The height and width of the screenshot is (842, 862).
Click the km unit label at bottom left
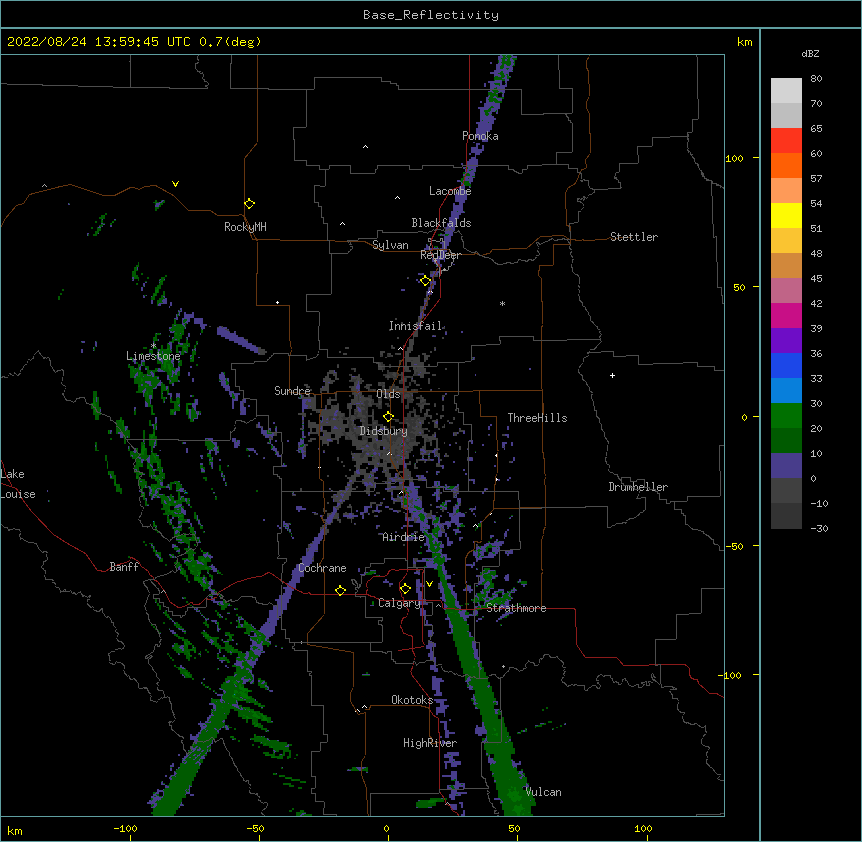tap(15, 831)
